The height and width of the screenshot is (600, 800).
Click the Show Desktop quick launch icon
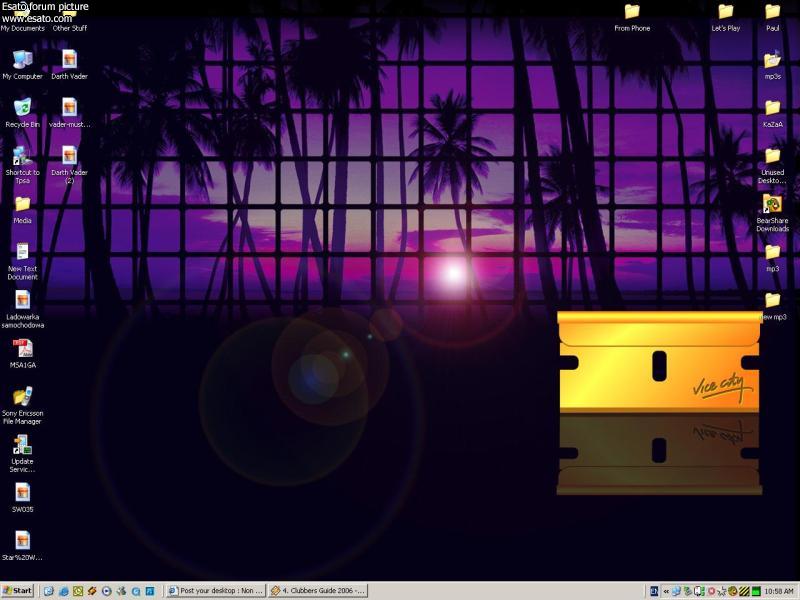[x=48, y=591]
